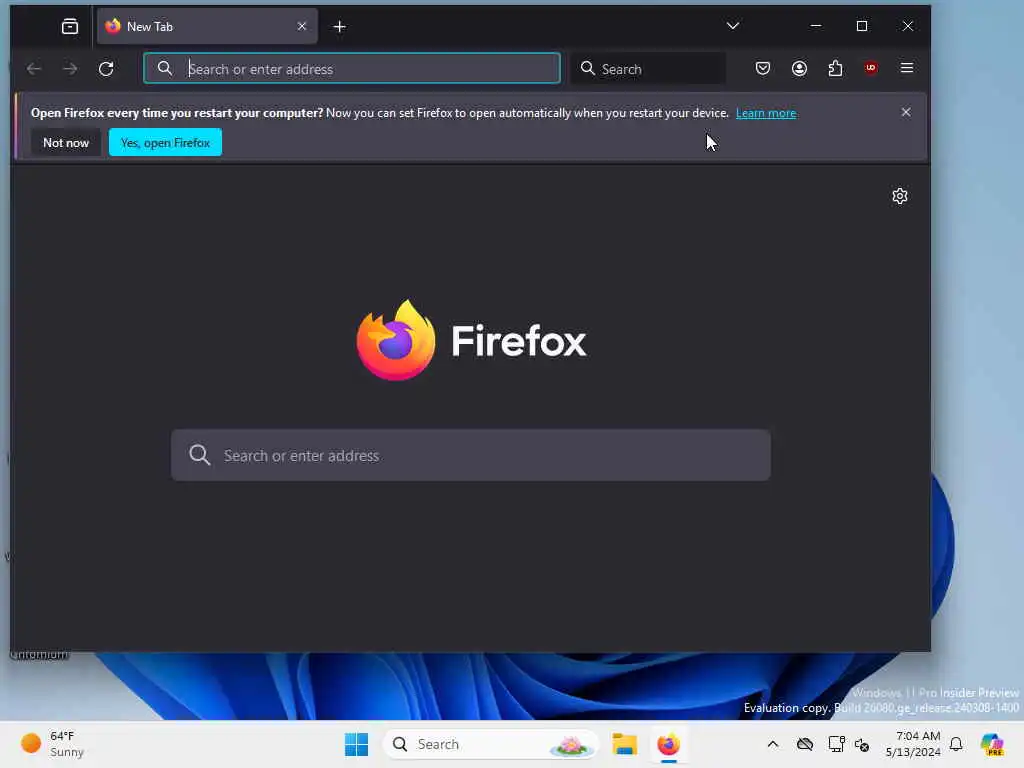The width and height of the screenshot is (1024, 768).
Task: Maximize the Firefox window
Action: pyautogui.click(x=862, y=26)
